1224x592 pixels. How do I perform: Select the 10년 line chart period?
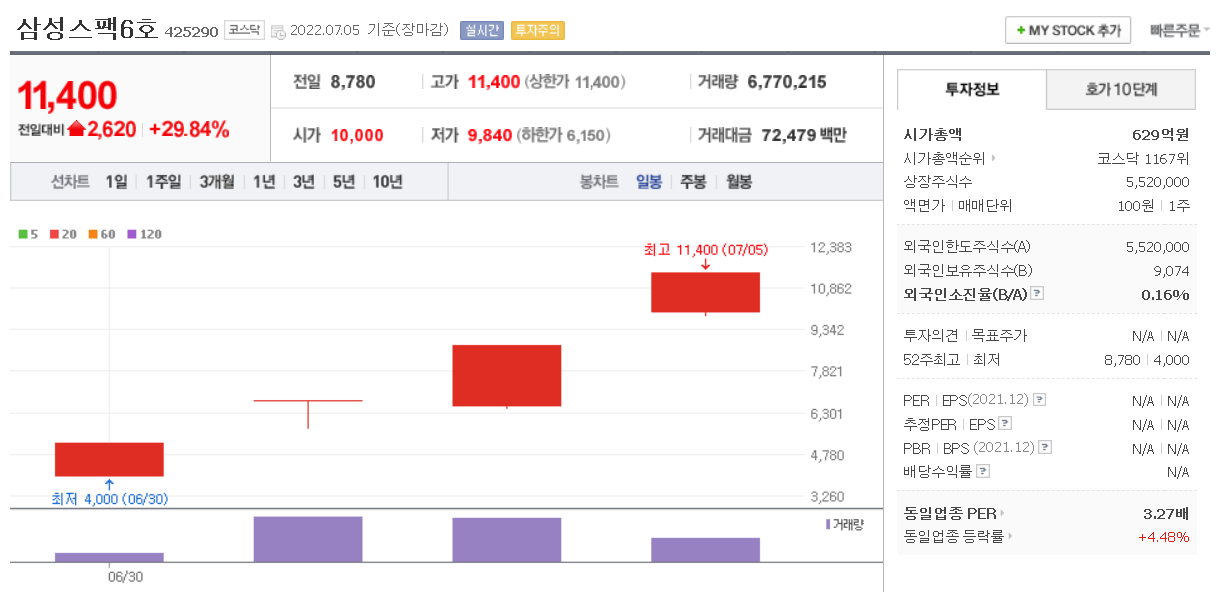388,181
